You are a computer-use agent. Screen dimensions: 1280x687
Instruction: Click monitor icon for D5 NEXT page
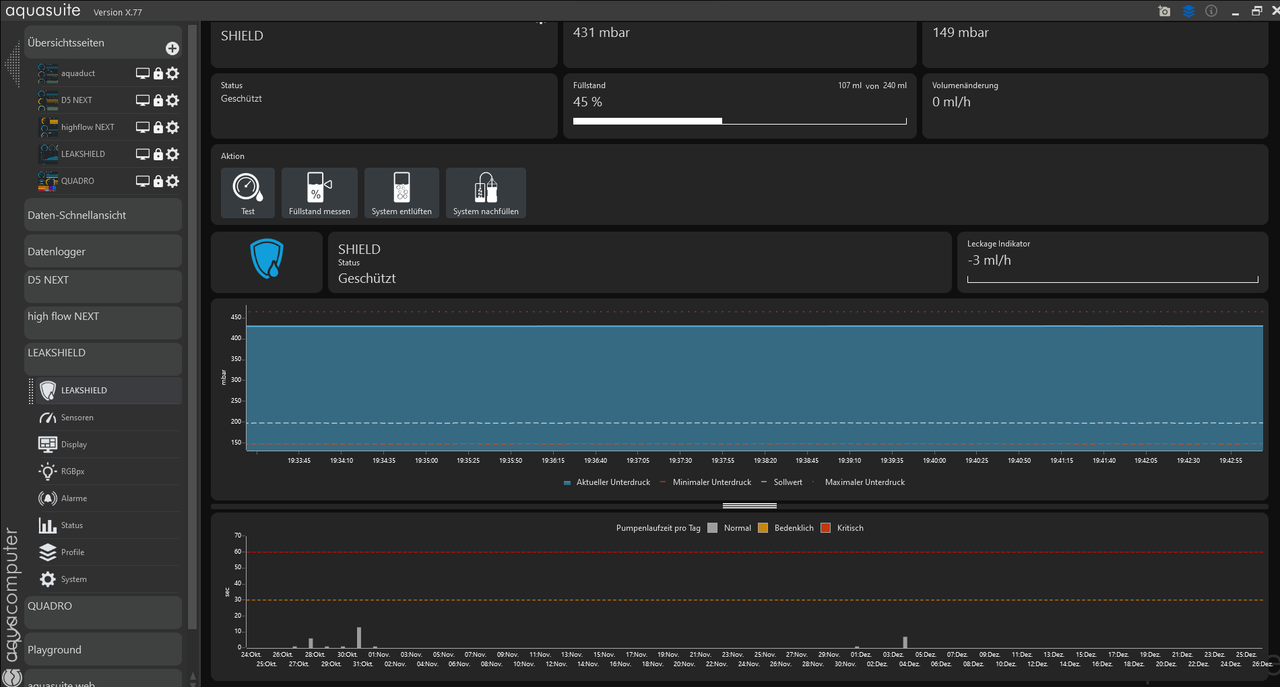[143, 100]
